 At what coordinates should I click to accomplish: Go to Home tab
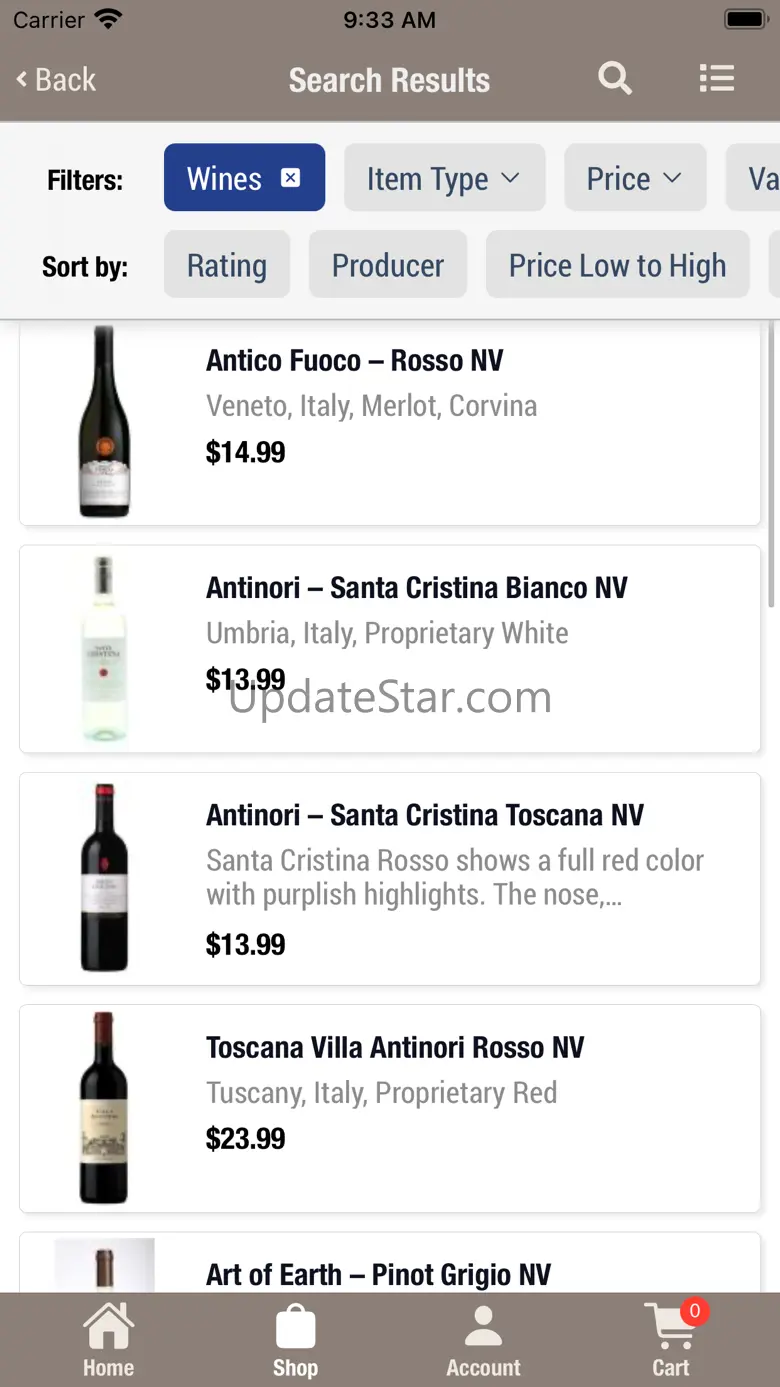coord(108,1342)
